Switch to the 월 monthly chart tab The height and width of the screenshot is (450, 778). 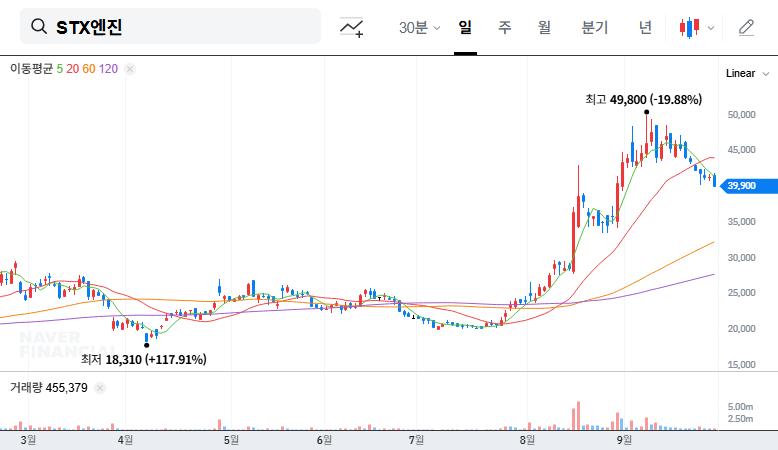[x=544, y=27]
